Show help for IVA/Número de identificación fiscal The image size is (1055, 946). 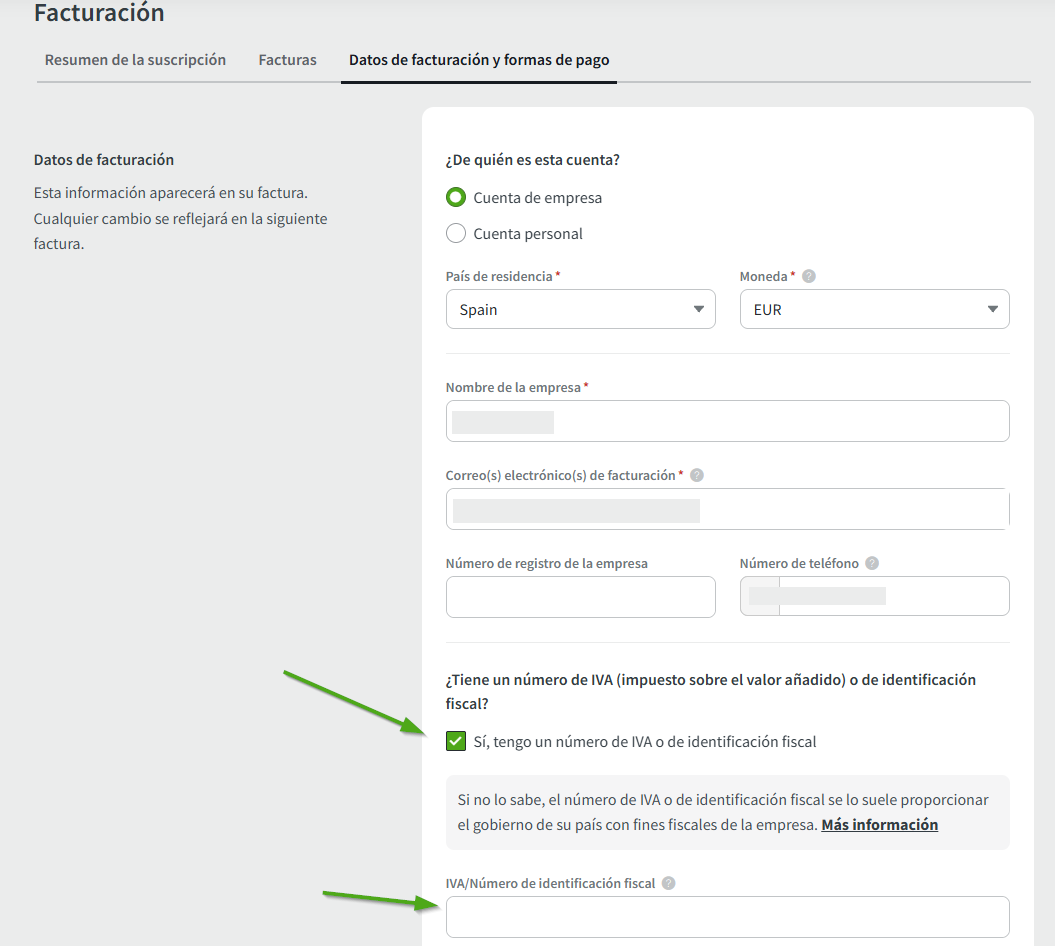(669, 883)
